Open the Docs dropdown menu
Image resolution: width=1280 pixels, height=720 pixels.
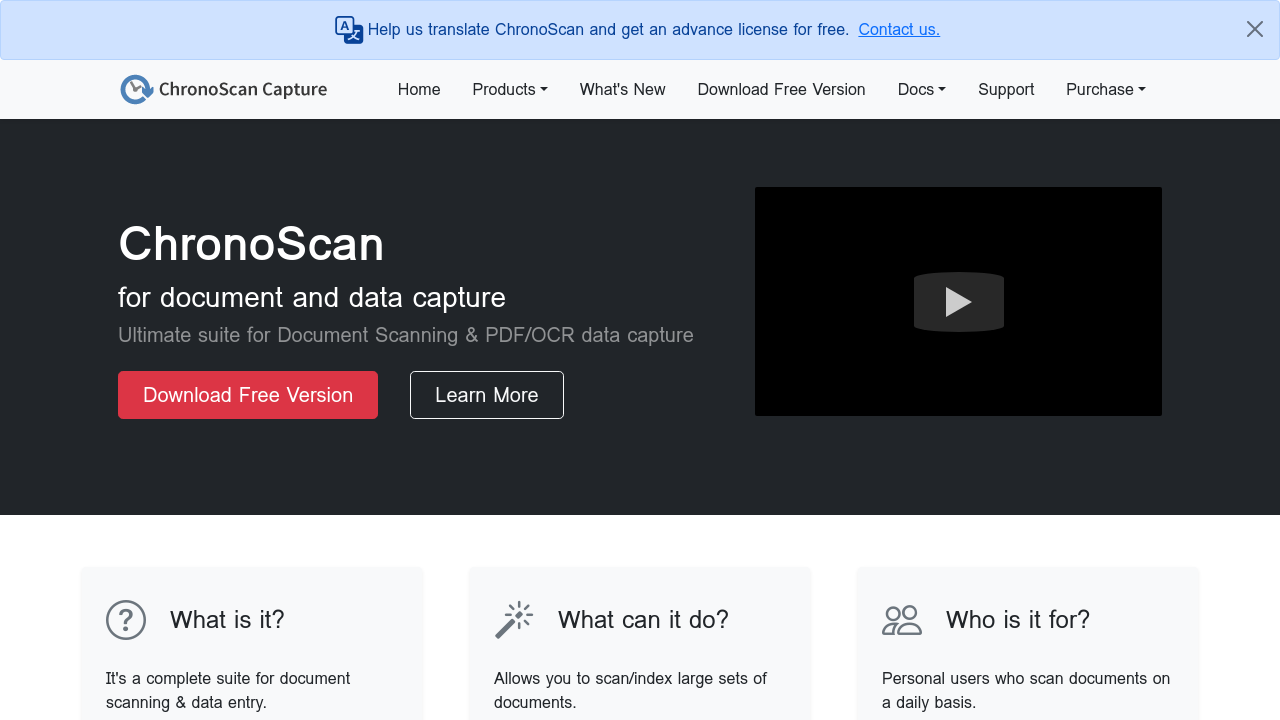pyautogui.click(x=921, y=90)
